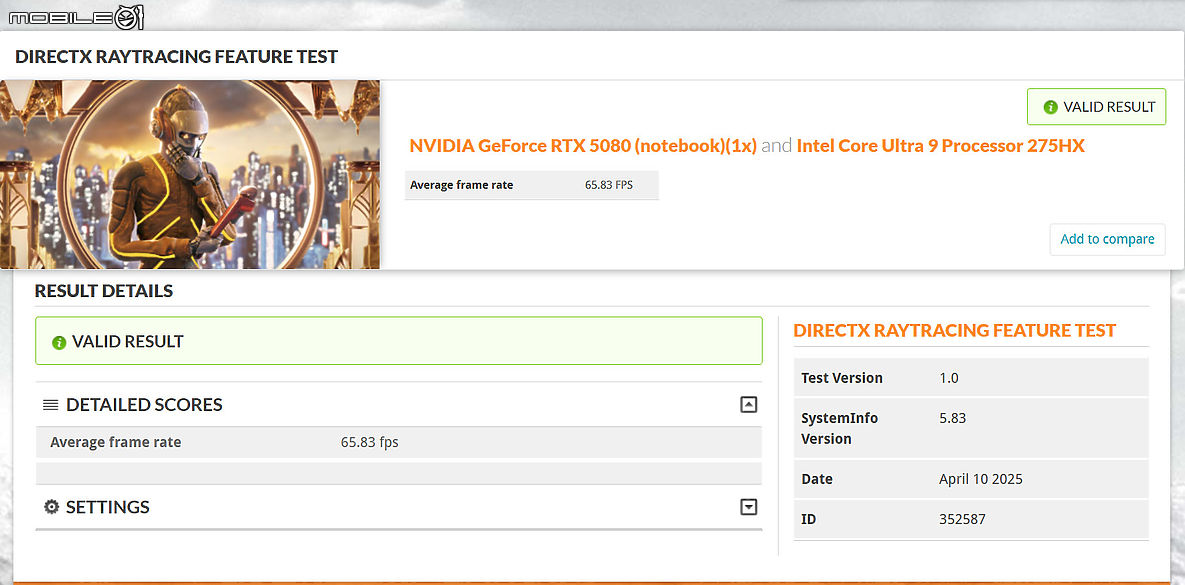Click the info icon in Result Details banner
The image size is (1185, 585).
(59, 342)
